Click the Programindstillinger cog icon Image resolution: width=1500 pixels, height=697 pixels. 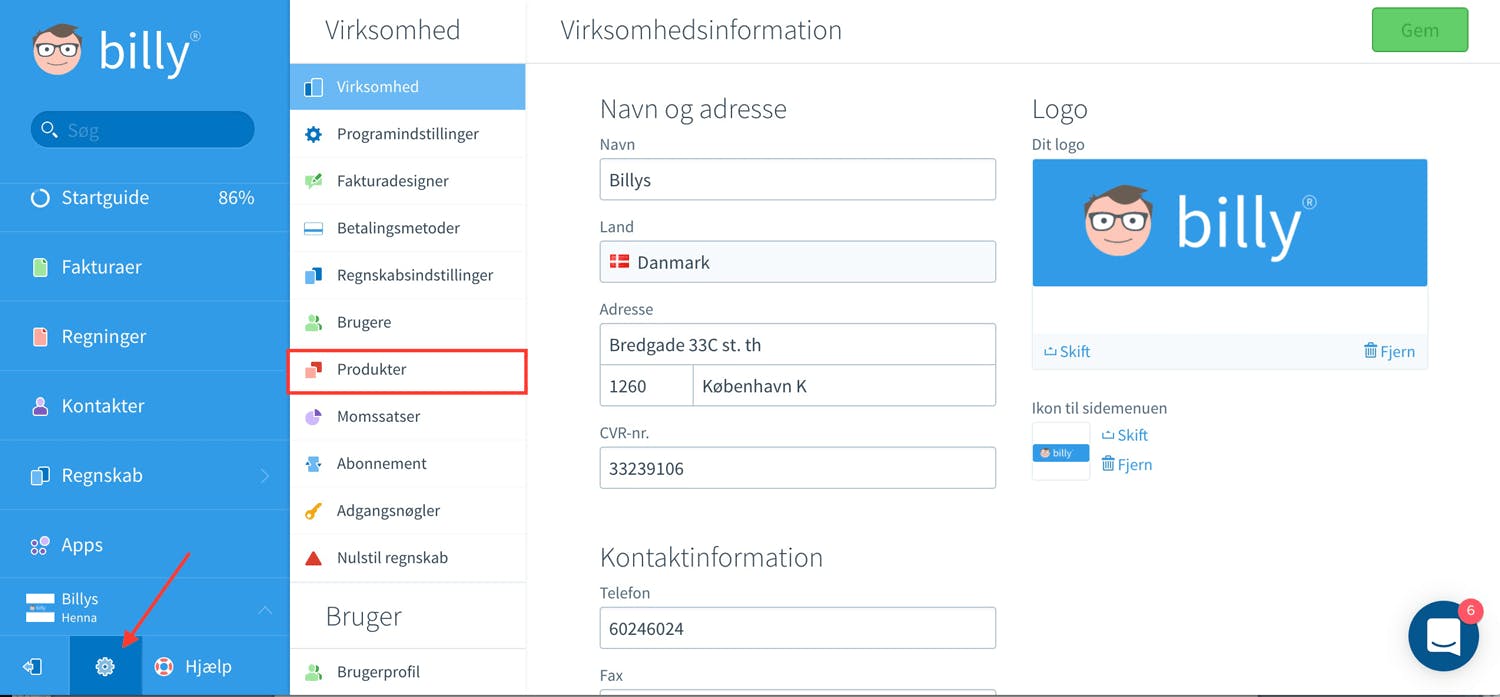(x=313, y=134)
